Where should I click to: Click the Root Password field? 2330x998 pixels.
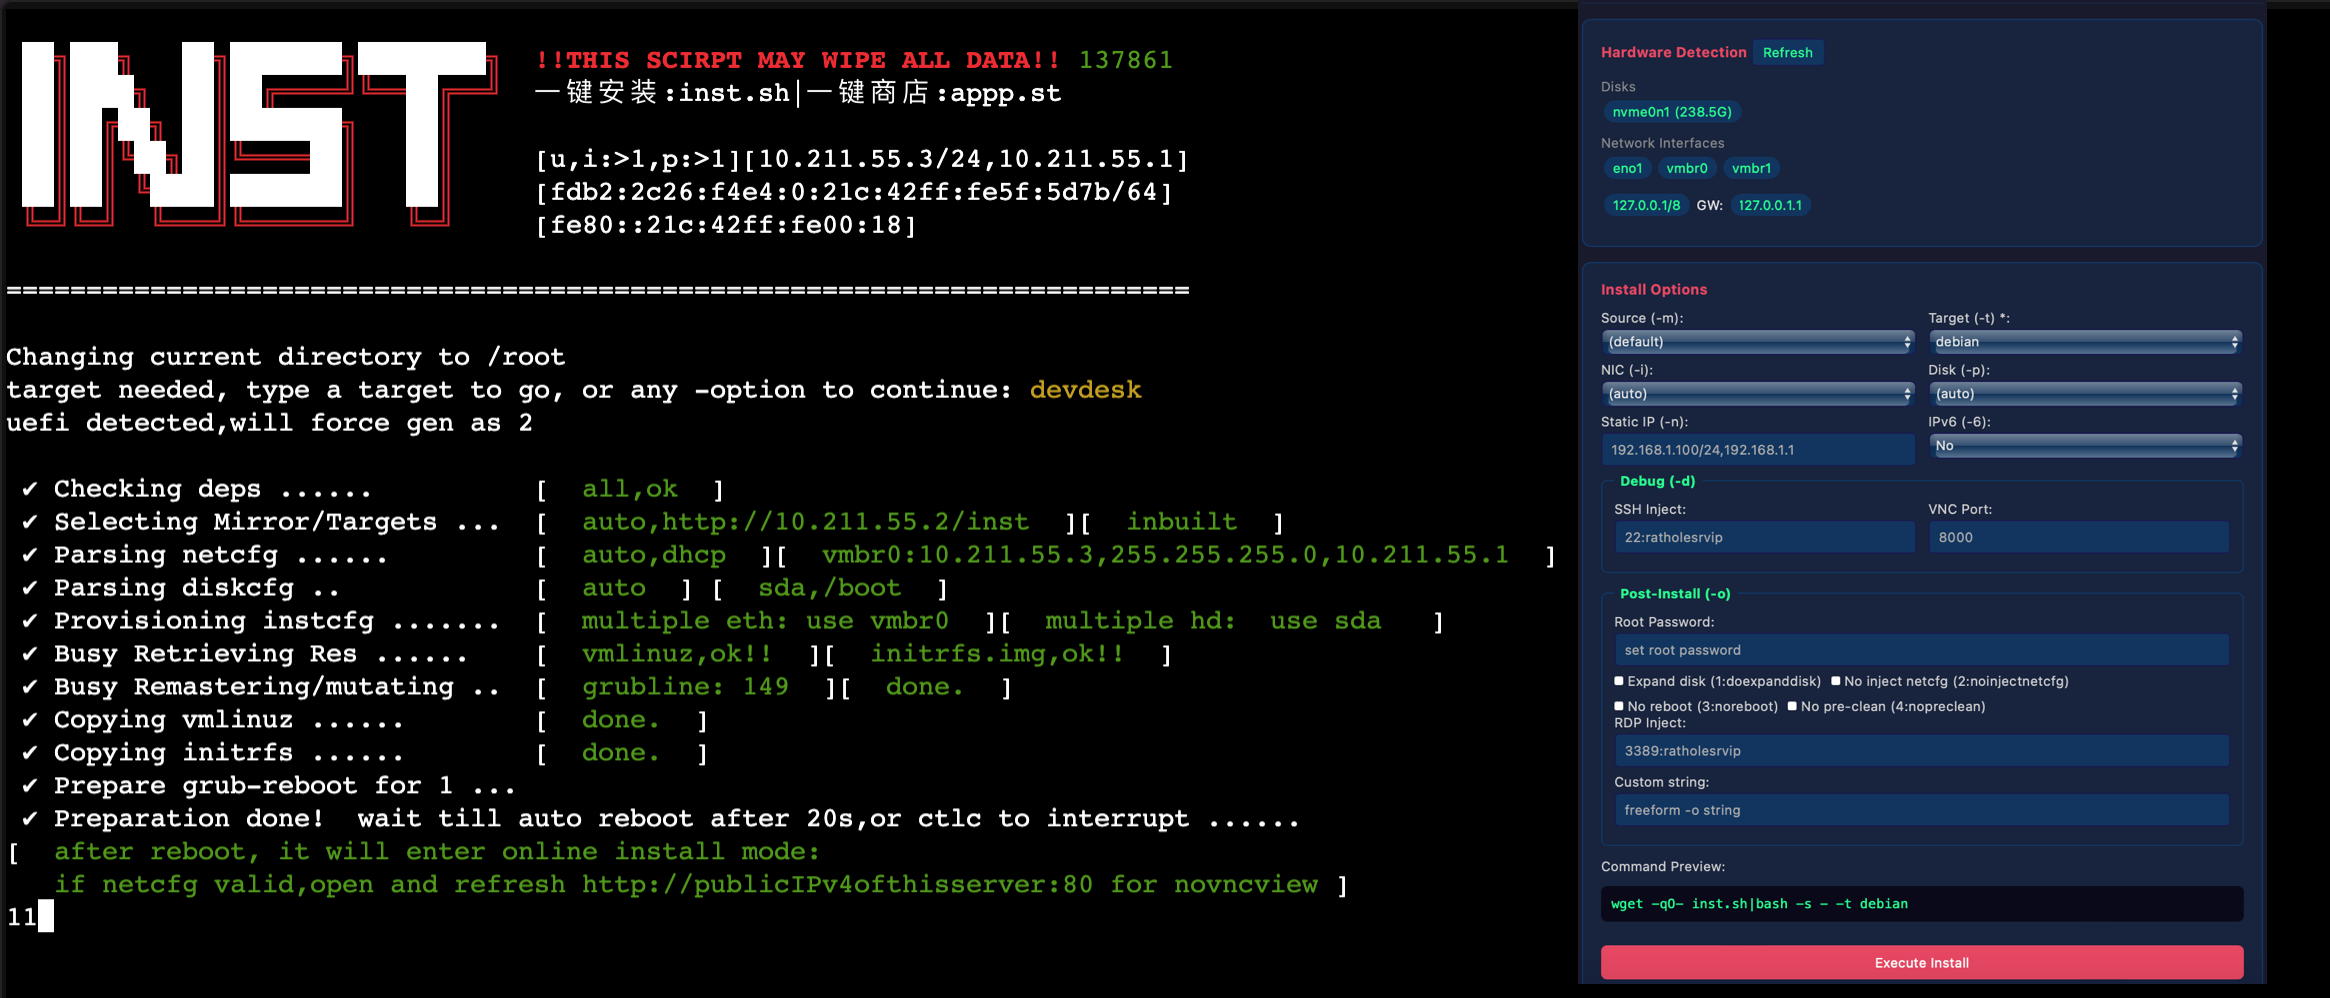(x=1921, y=650)
